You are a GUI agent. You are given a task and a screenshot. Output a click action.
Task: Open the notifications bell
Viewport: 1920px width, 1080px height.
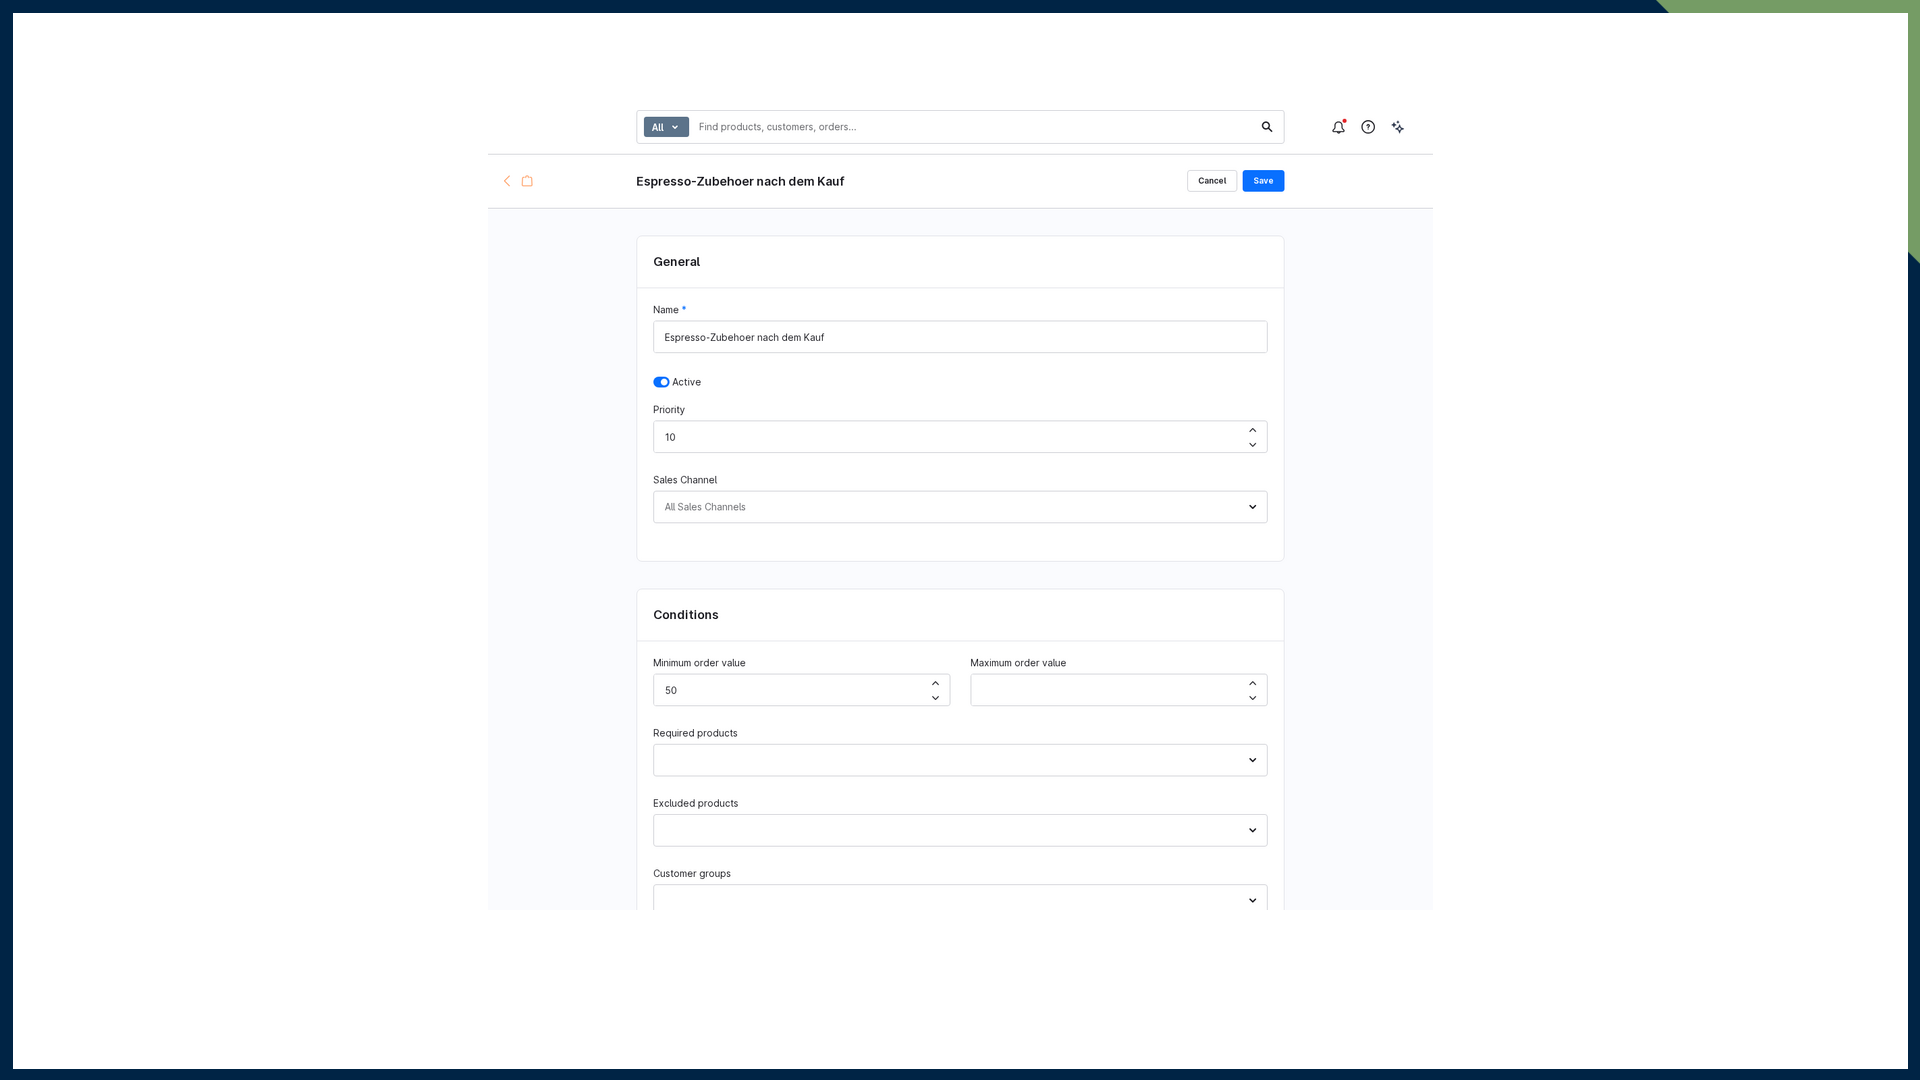[x=1338, y=127]
